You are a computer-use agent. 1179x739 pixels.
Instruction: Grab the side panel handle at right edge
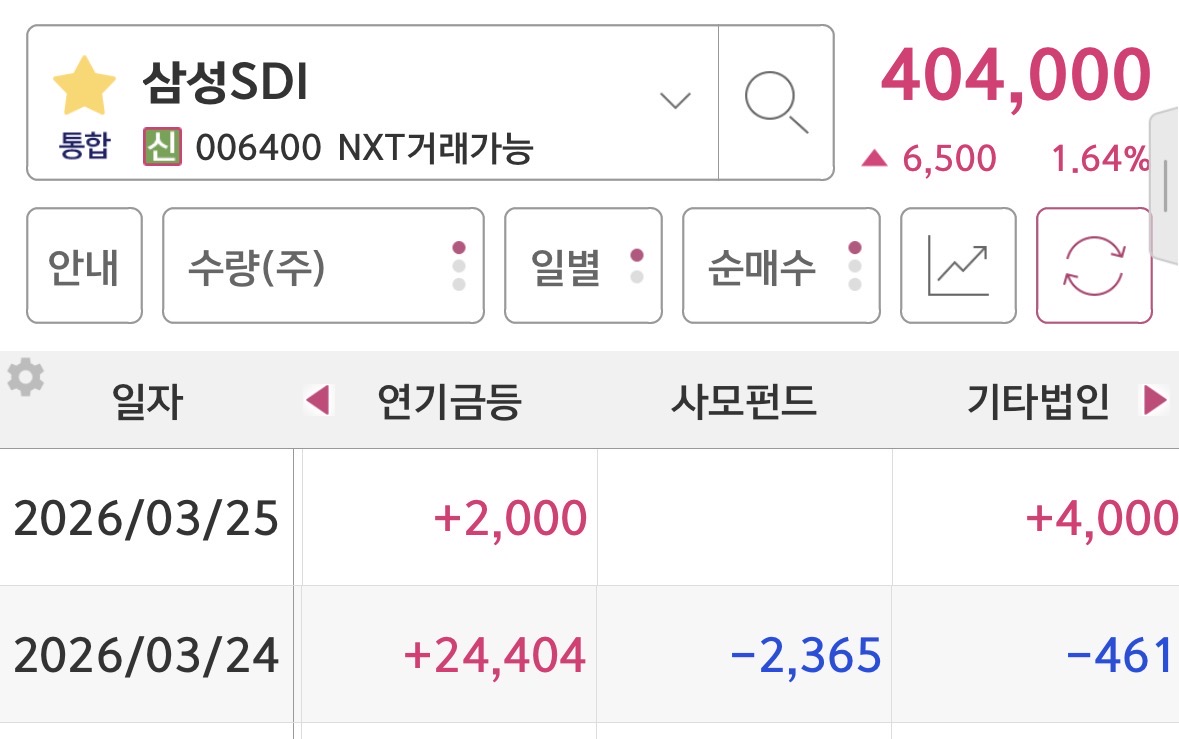(x=1165, y=186)
